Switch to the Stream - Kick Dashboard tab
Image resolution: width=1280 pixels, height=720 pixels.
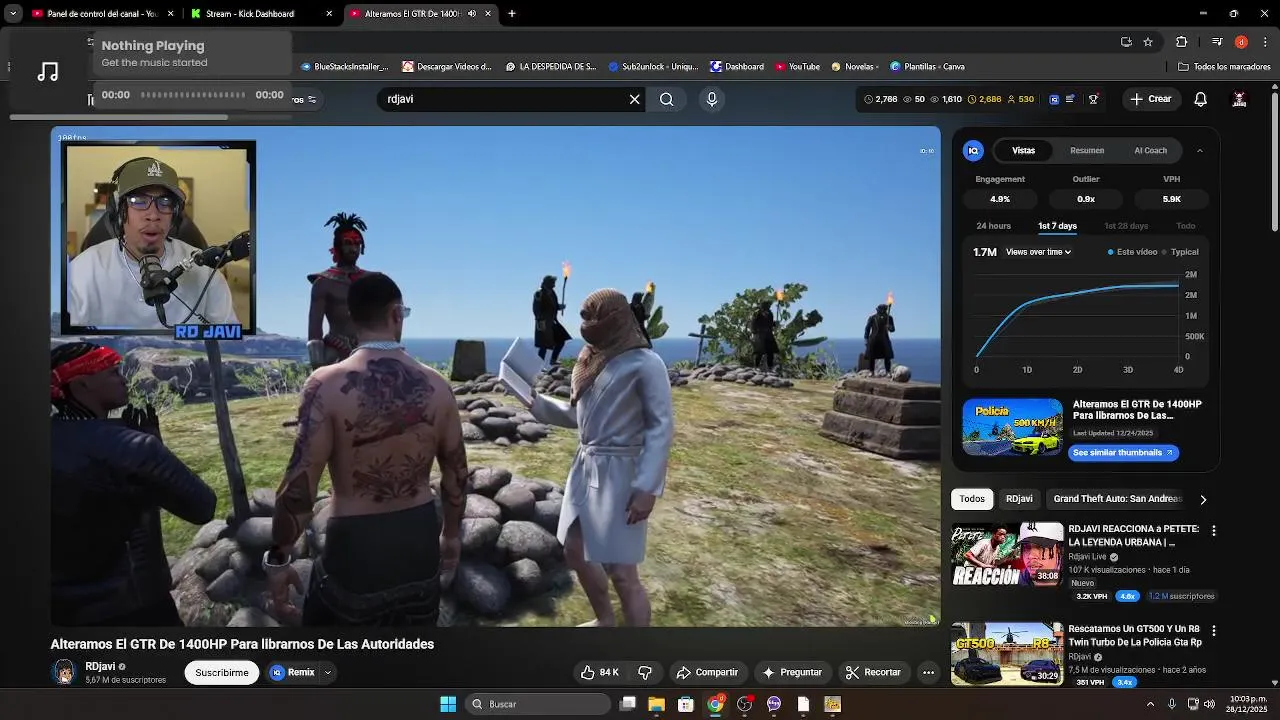262,14
